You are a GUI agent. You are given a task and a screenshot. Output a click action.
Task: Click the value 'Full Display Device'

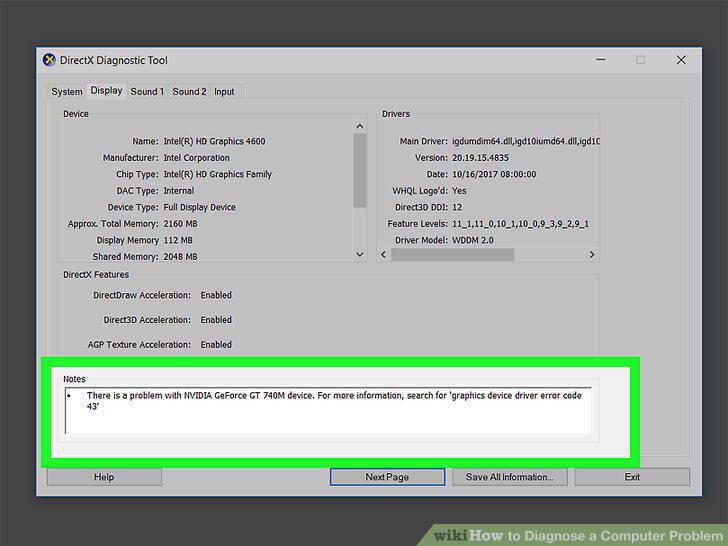pos(200,207)
